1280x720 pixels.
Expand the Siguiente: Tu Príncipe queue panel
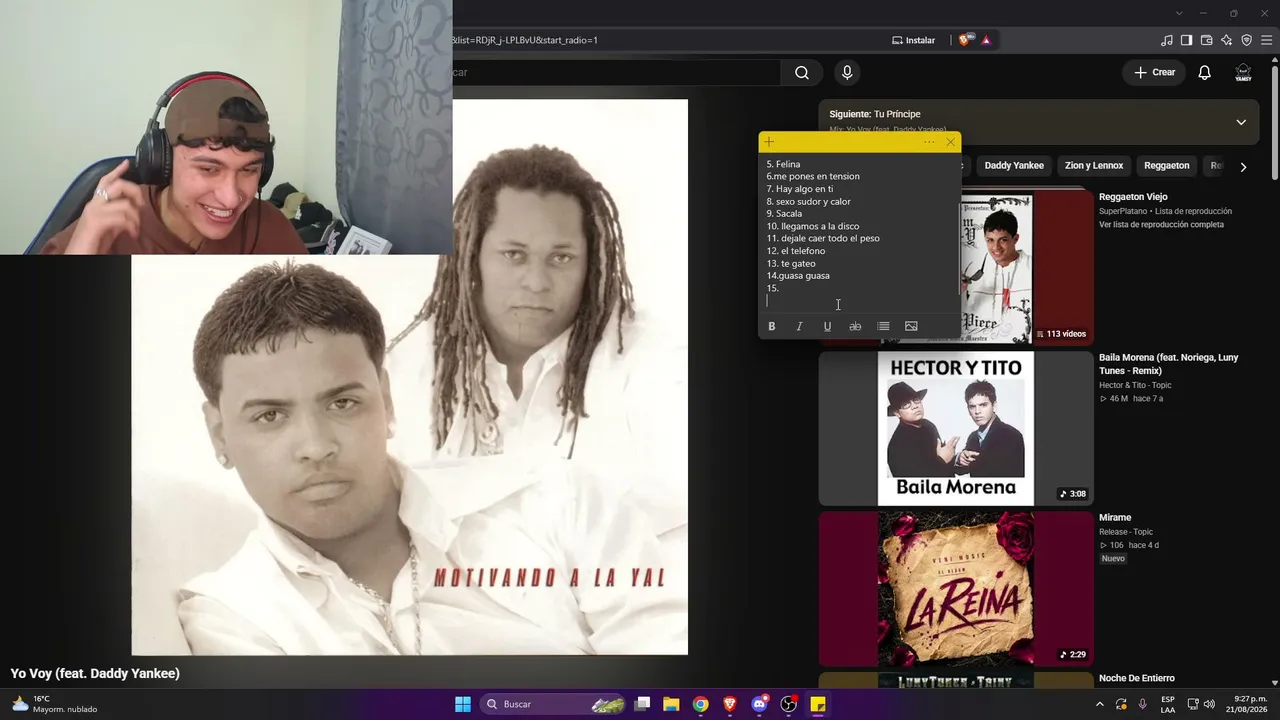pyautogui.click(x=1241, y=122)
